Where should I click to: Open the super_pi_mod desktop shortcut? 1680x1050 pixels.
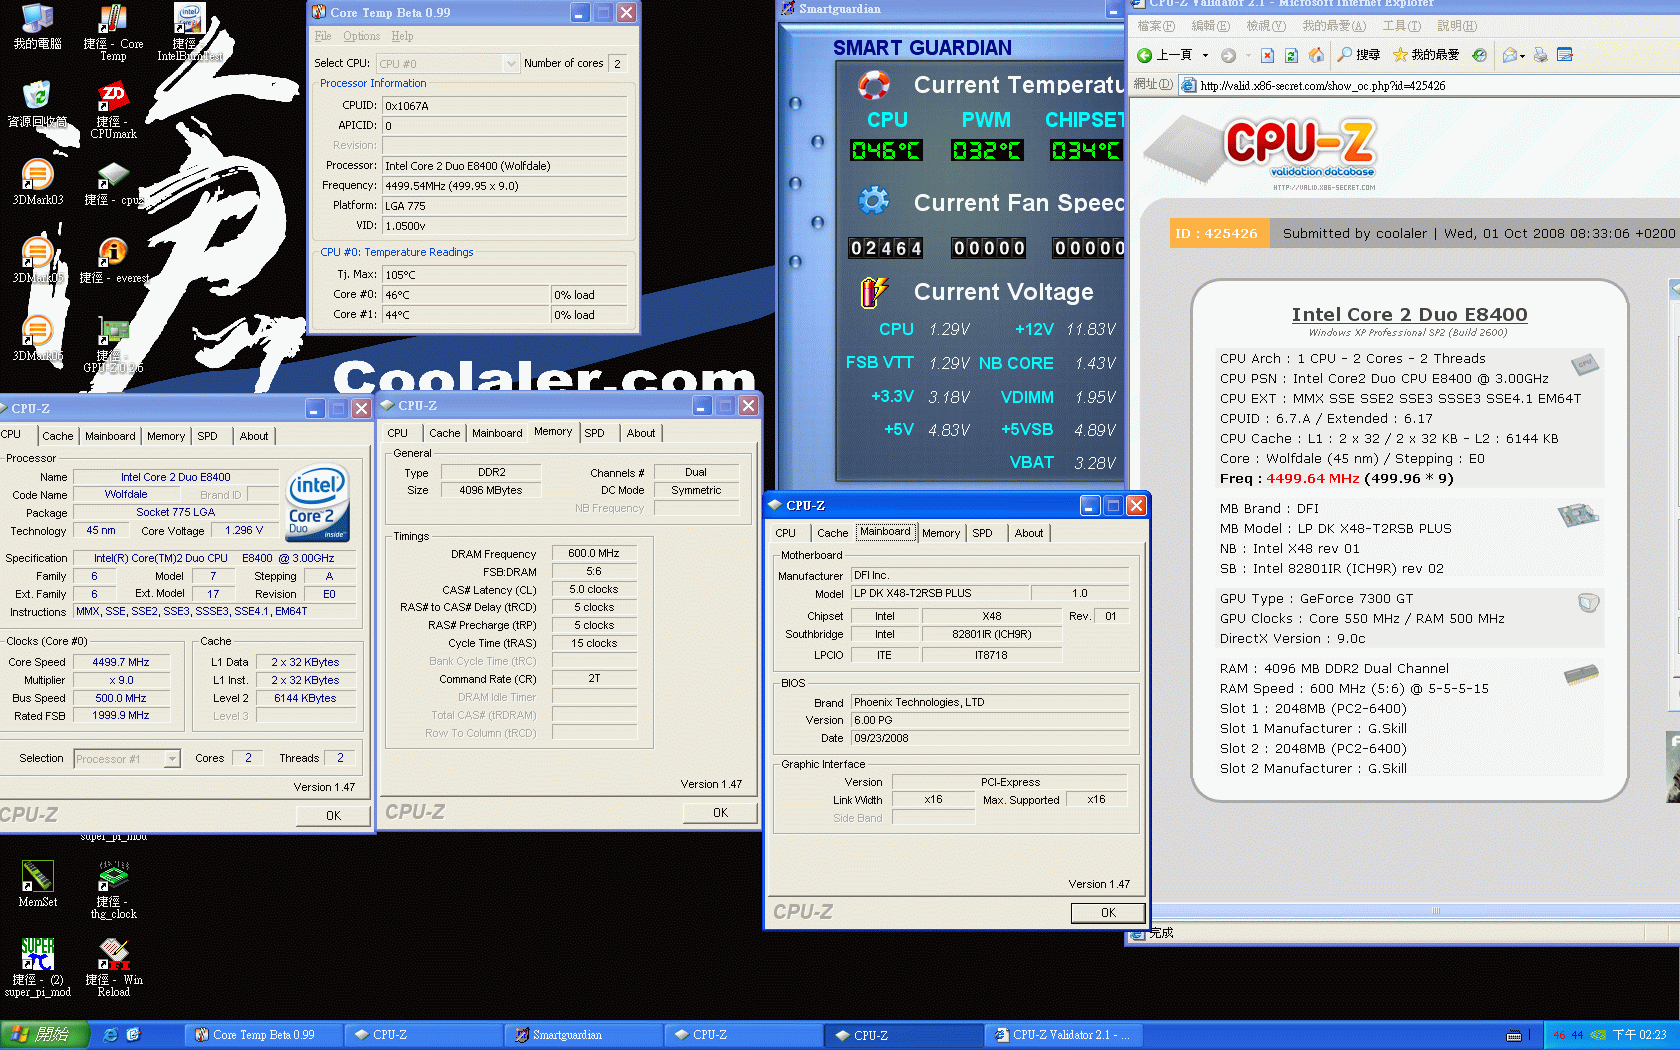[x=37, y=968]
